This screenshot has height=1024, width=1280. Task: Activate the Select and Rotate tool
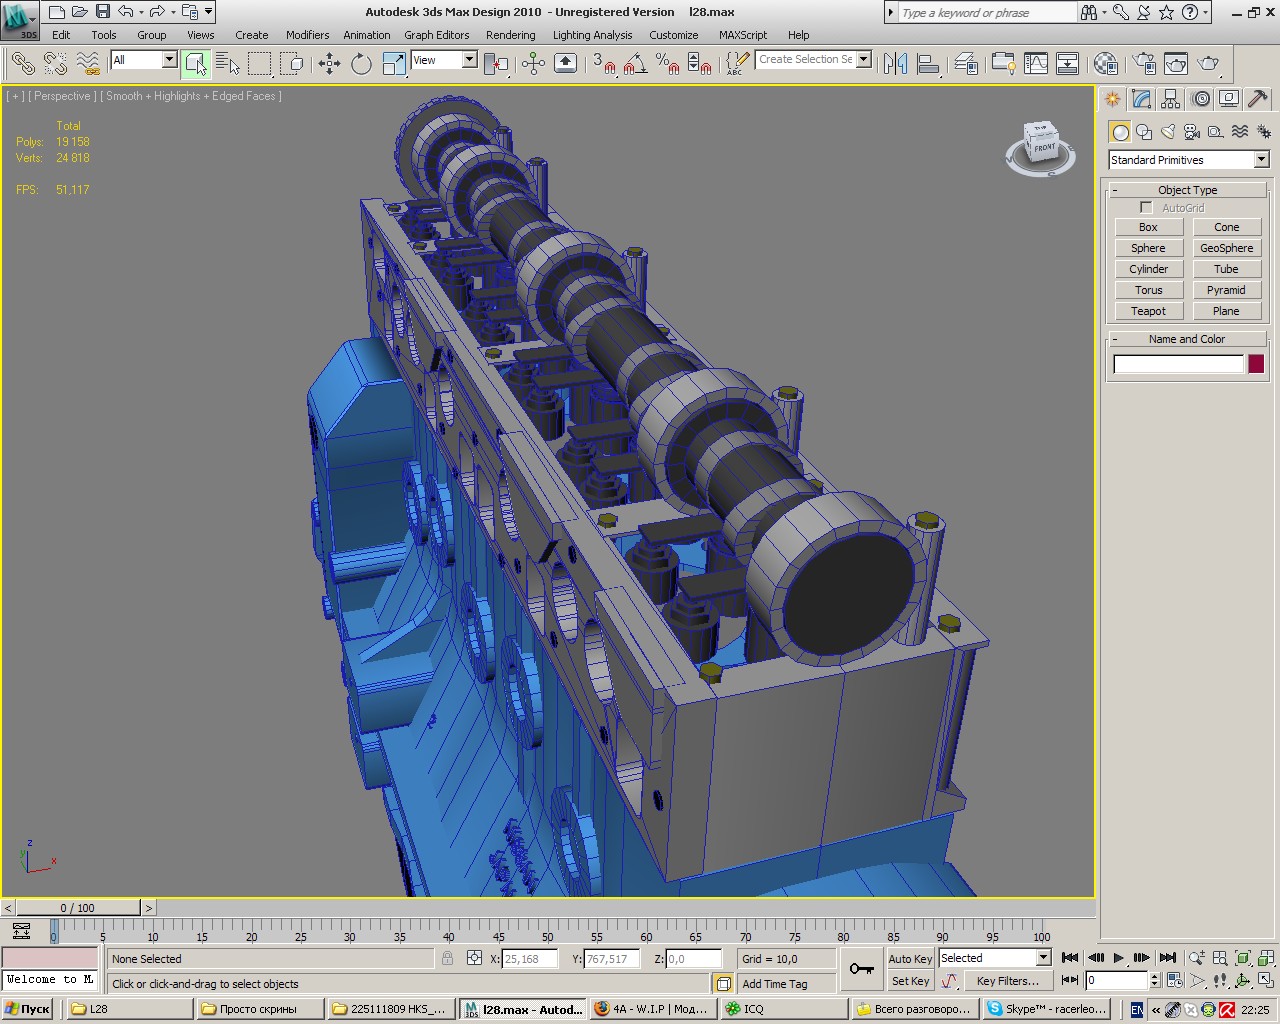point(361,64)
